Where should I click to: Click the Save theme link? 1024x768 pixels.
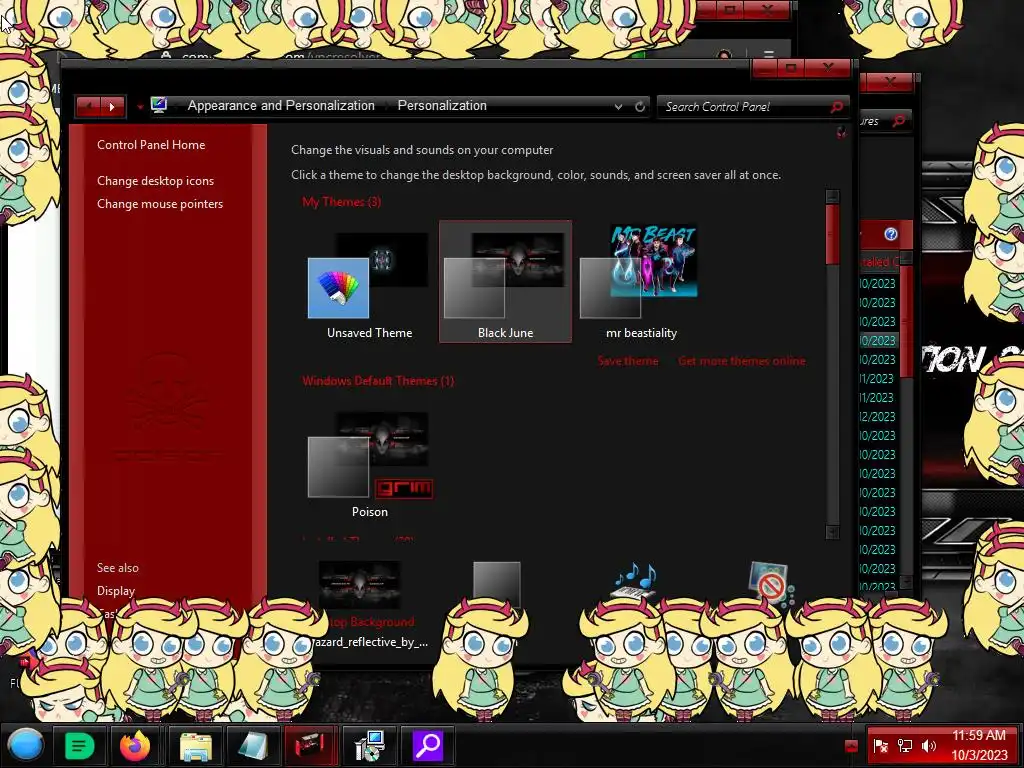pyautogui.click(x=628, y=361)
